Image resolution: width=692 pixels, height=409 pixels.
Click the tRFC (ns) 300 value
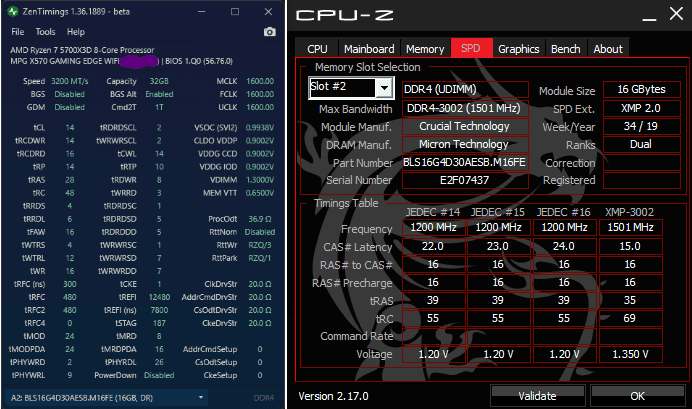[70, 284]
